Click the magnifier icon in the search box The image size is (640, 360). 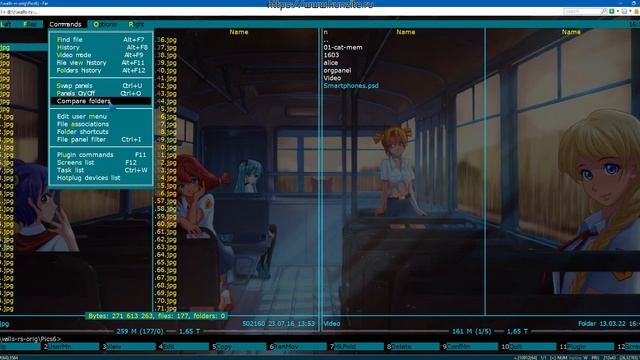coord(604,11)
